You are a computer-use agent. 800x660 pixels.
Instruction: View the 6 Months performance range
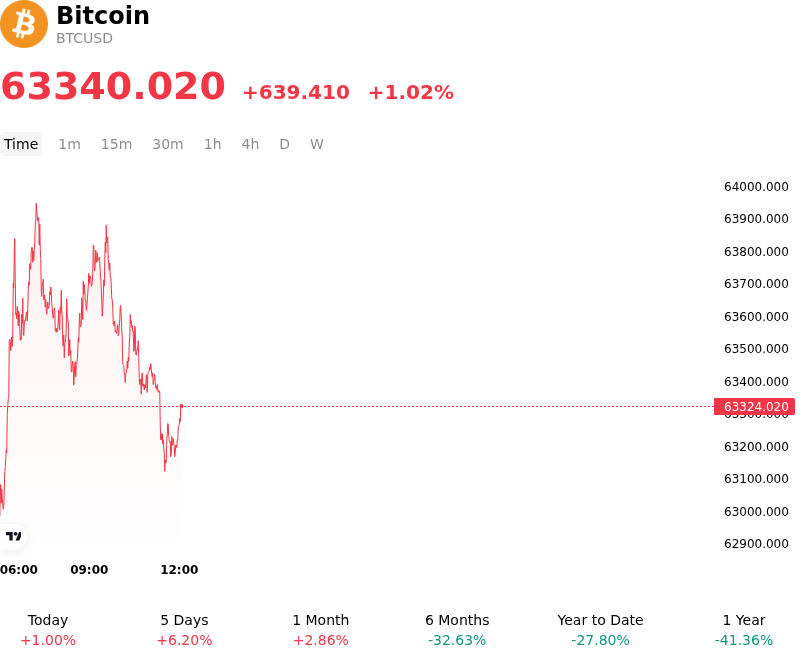[x=457, y=630]
